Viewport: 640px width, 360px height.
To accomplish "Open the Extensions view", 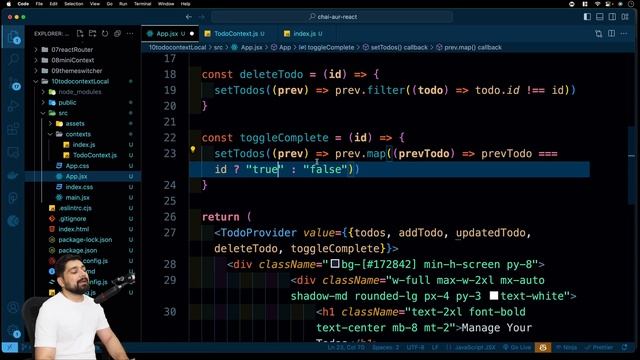I will click(13, 129).
